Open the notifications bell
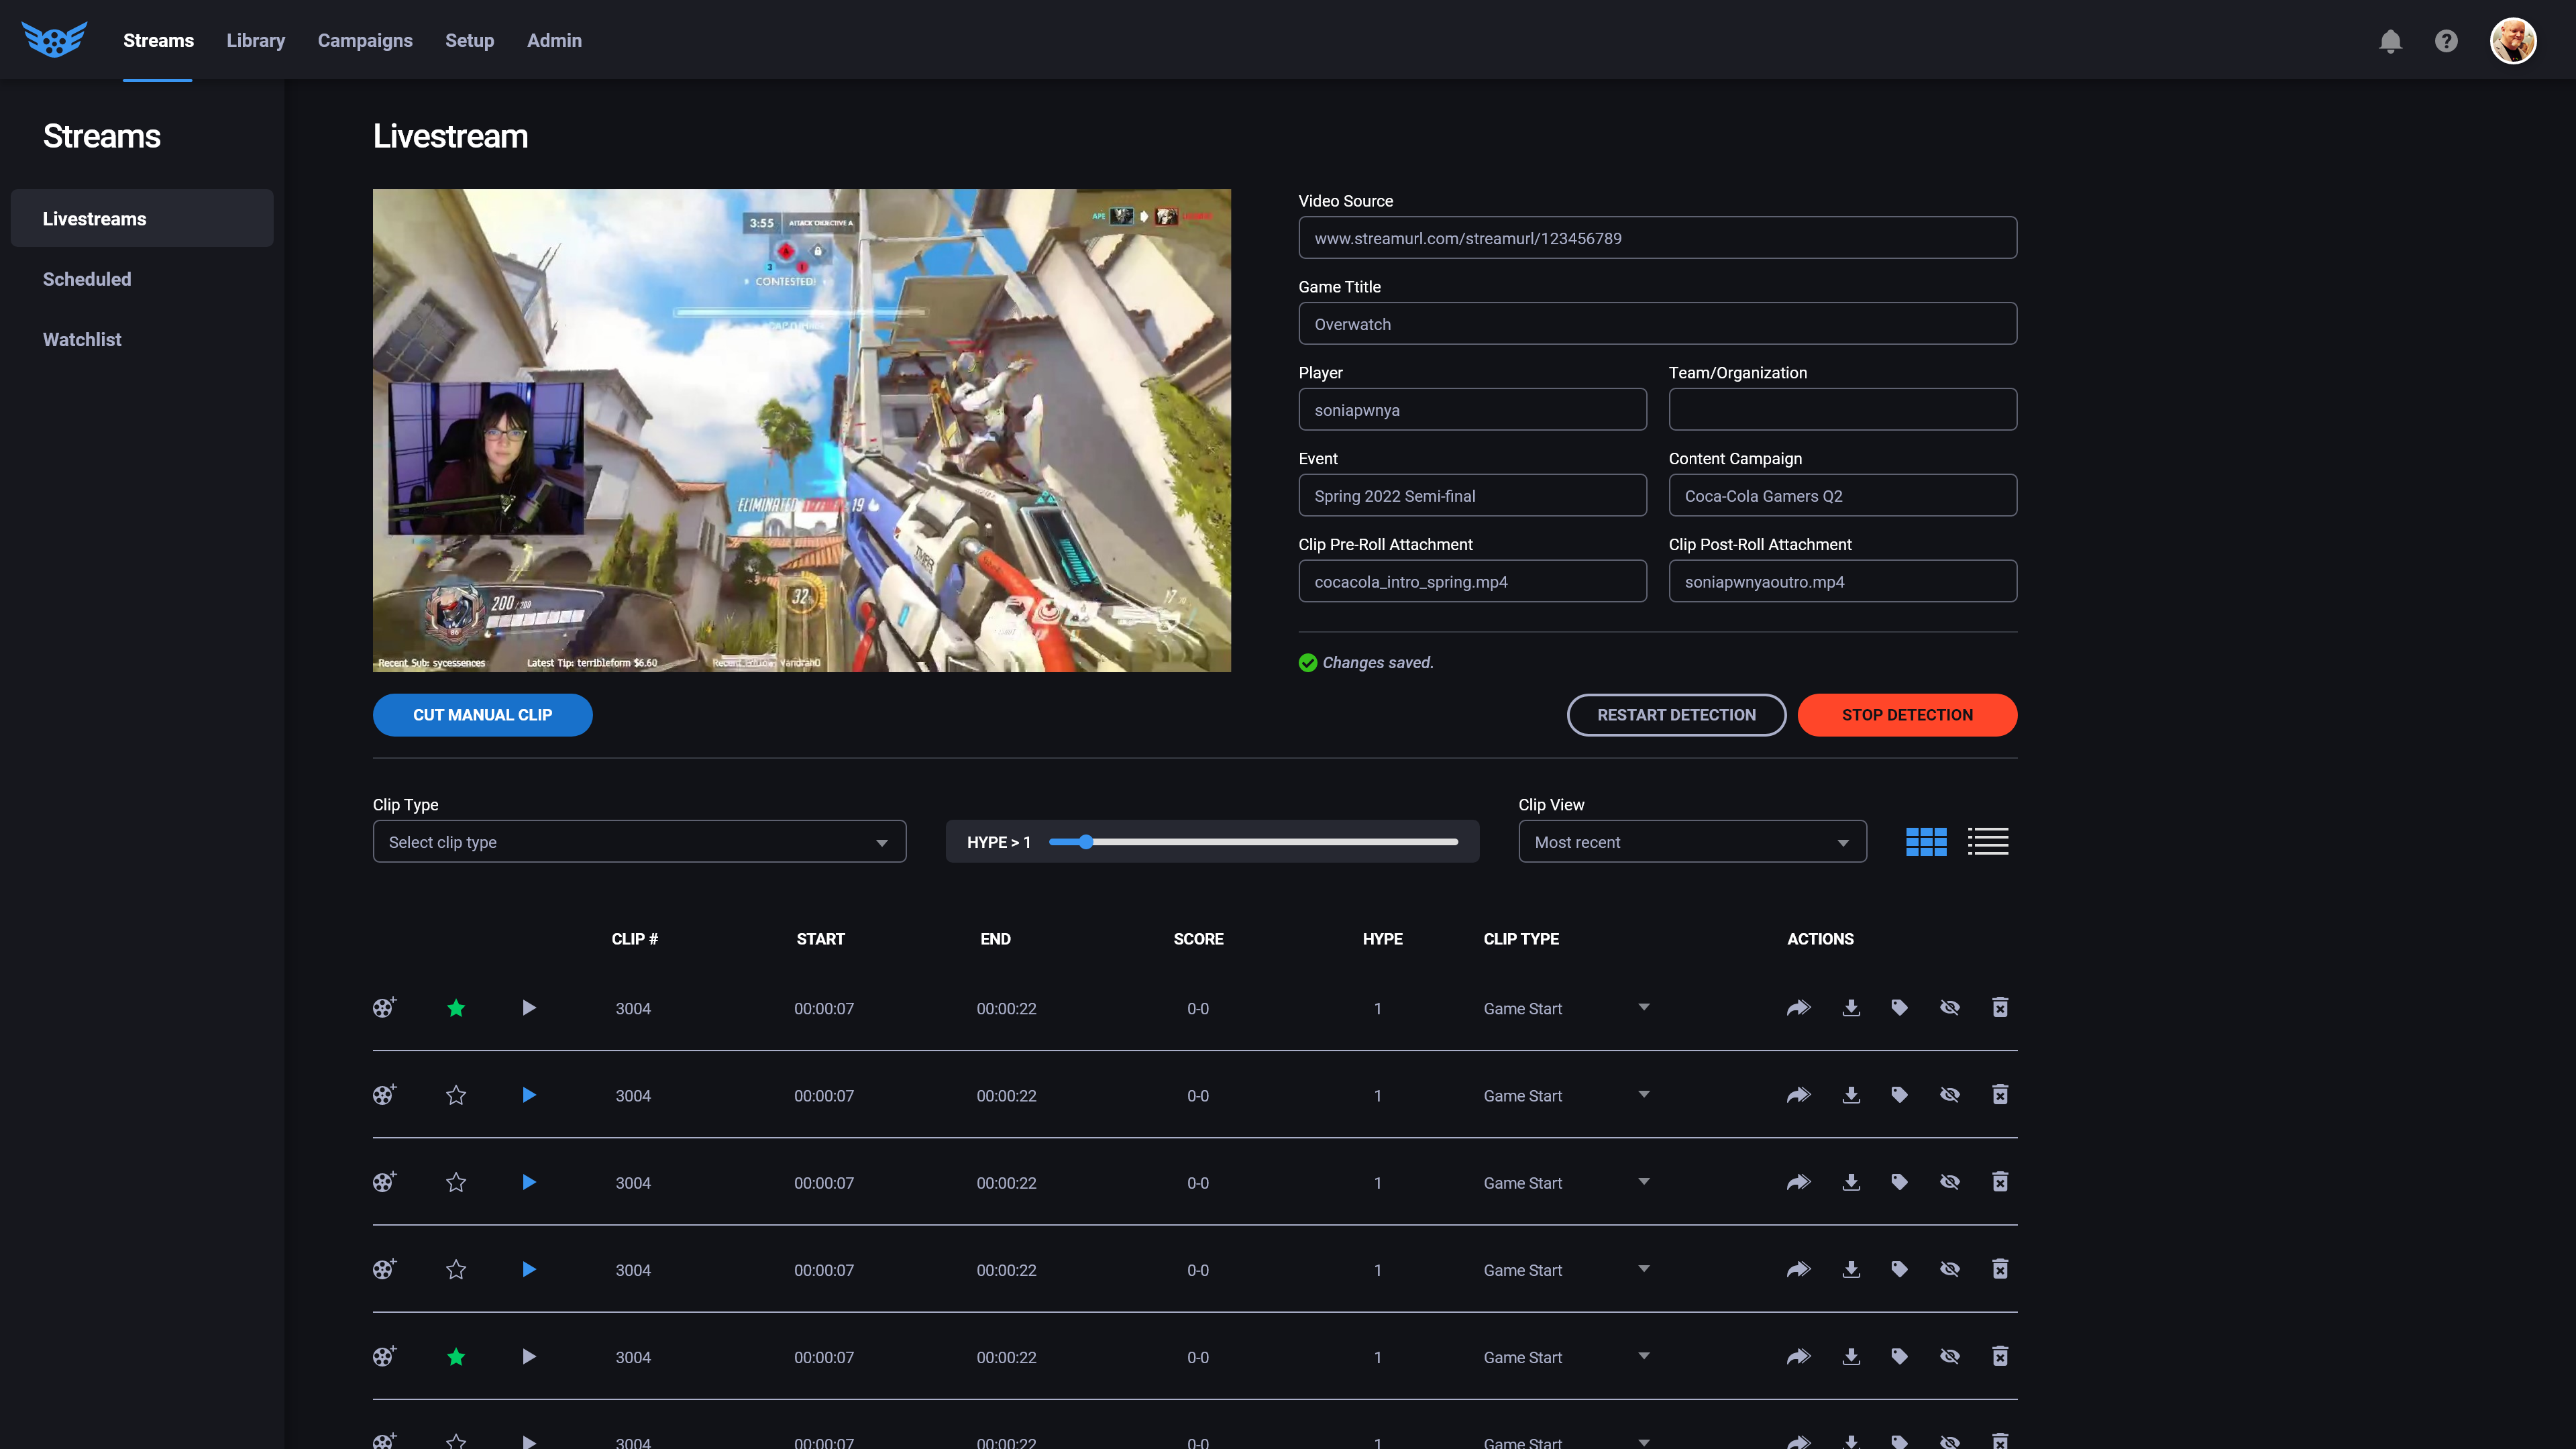This screenshot has width=2576, height=1449. (2390, 41)
